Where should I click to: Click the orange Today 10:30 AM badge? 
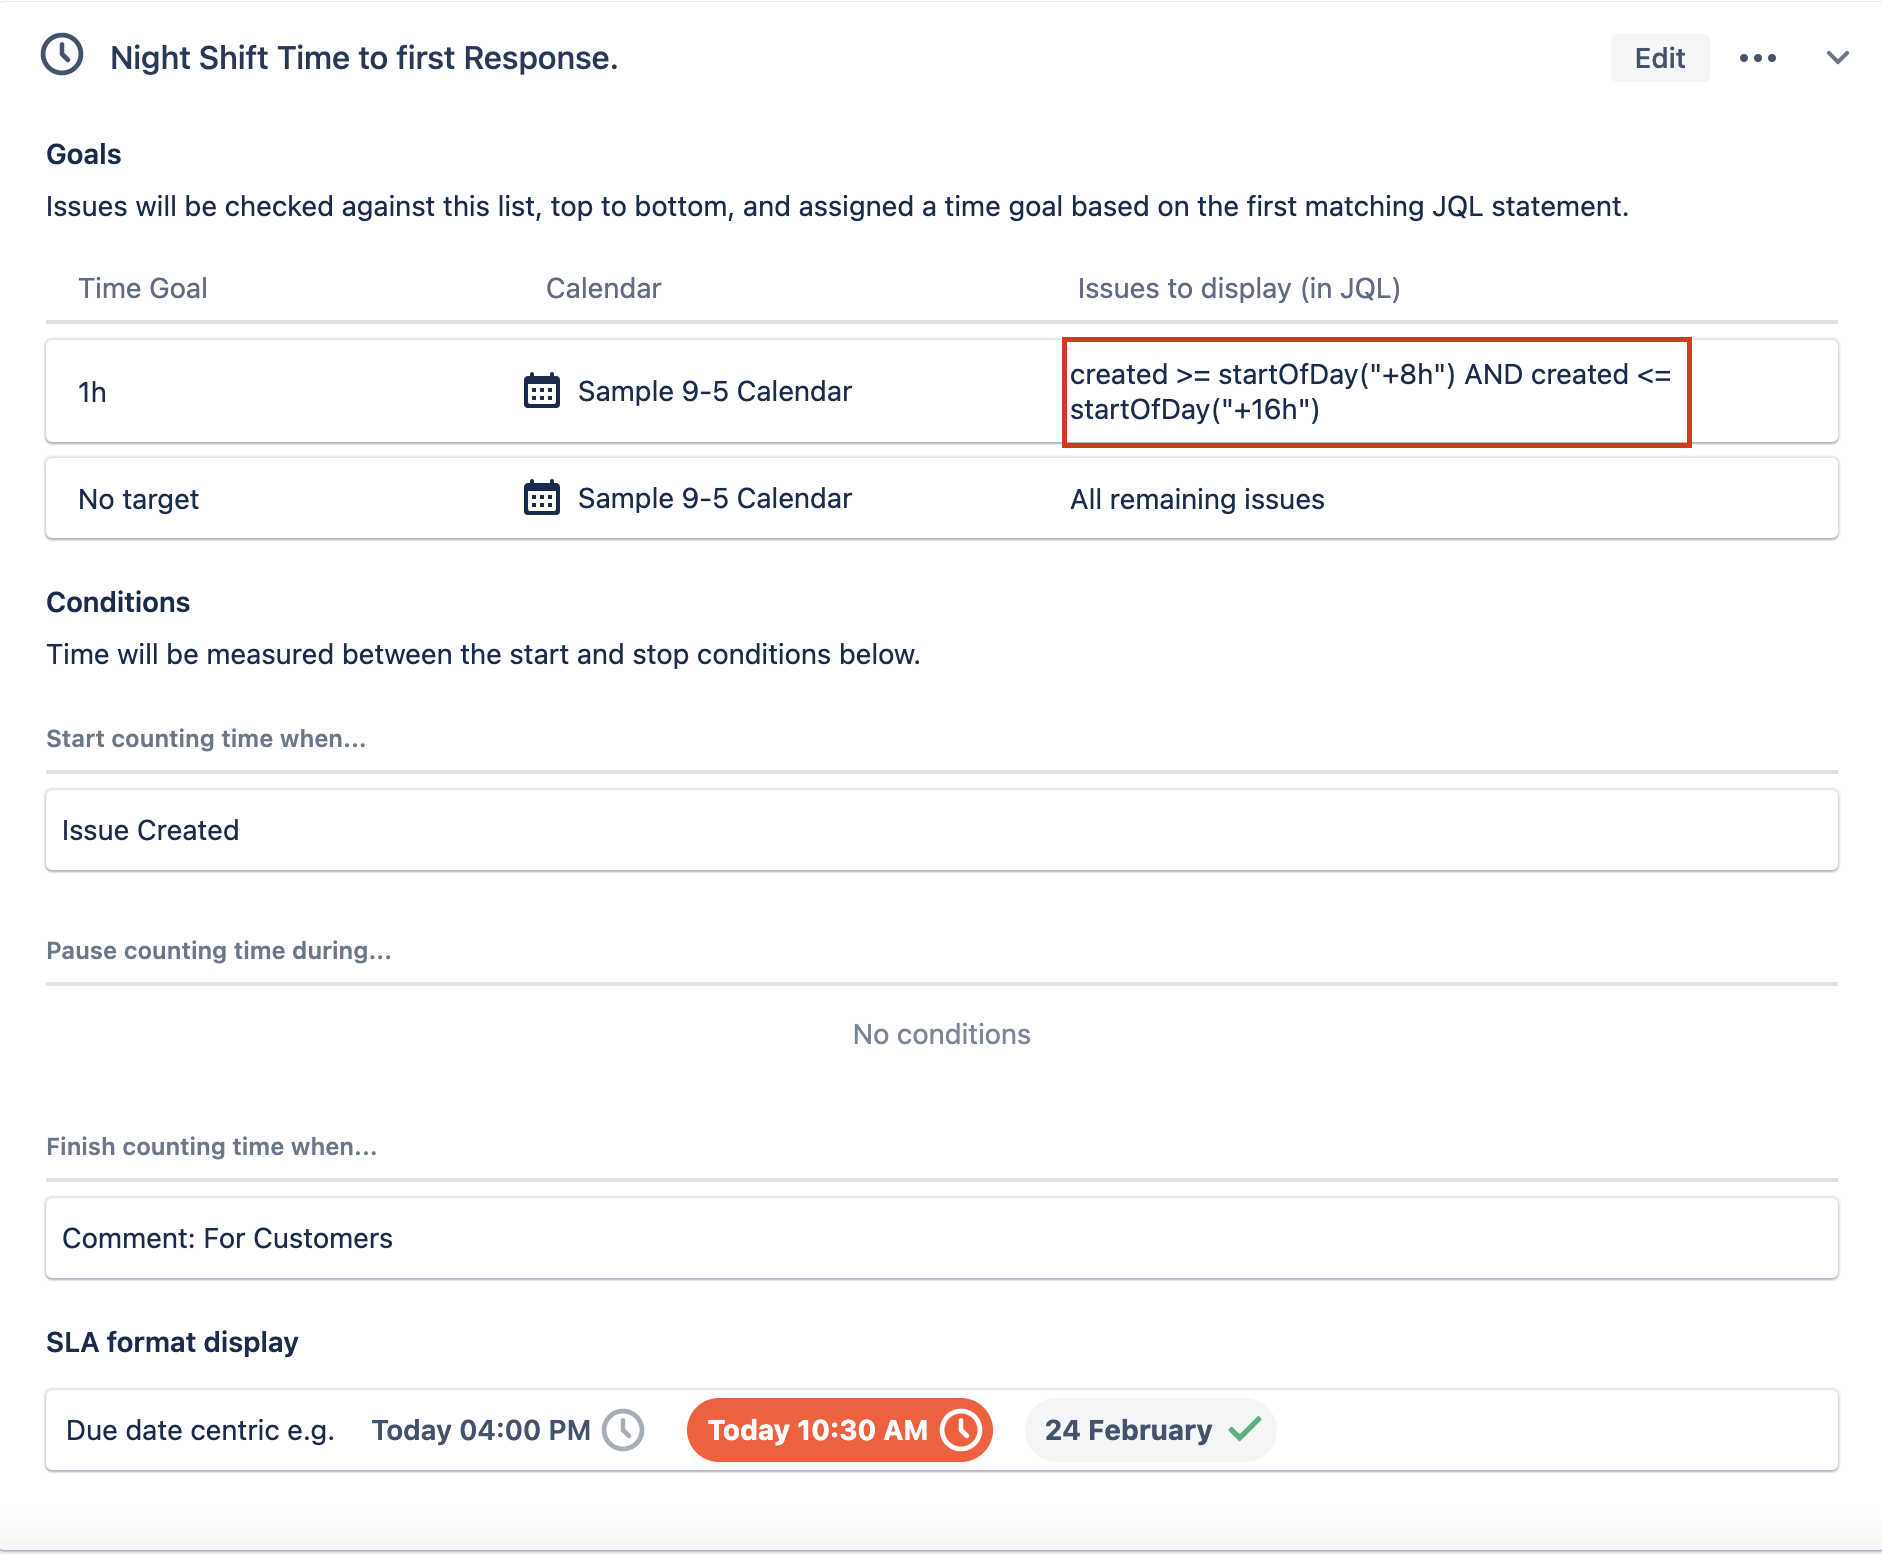[x=840, y=1430]
